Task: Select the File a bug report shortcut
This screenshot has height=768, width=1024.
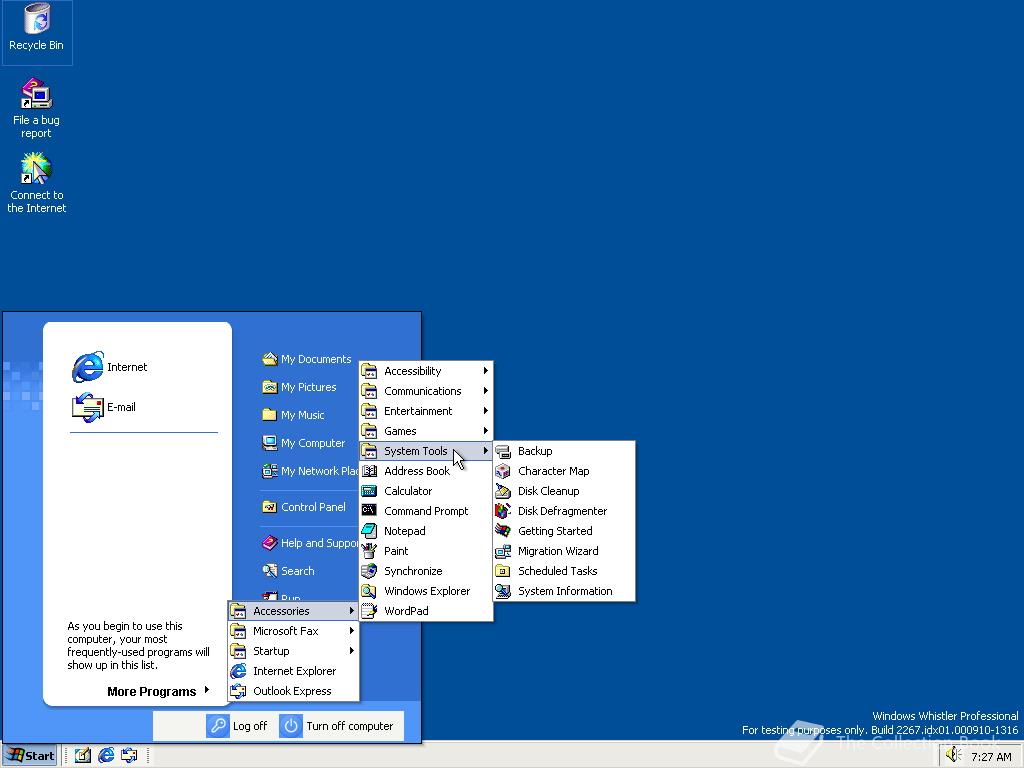Action: (36, 108)
